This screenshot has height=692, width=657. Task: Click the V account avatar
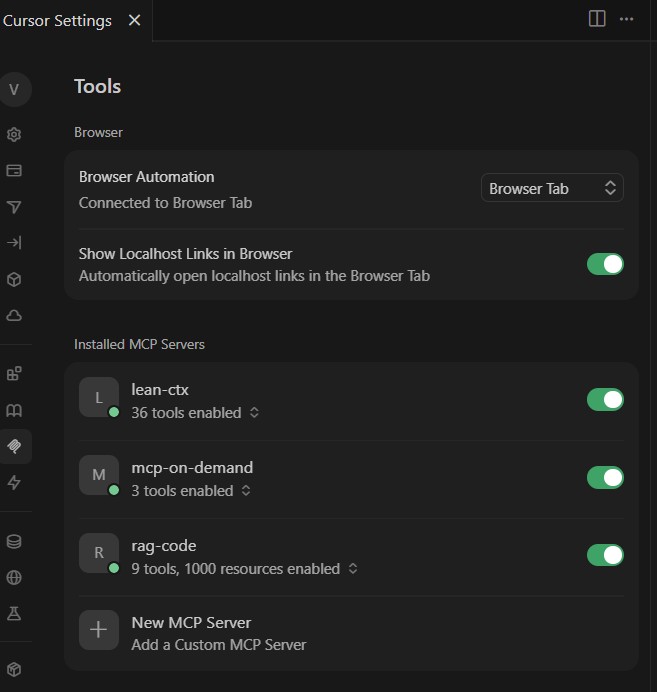point(14,89)
